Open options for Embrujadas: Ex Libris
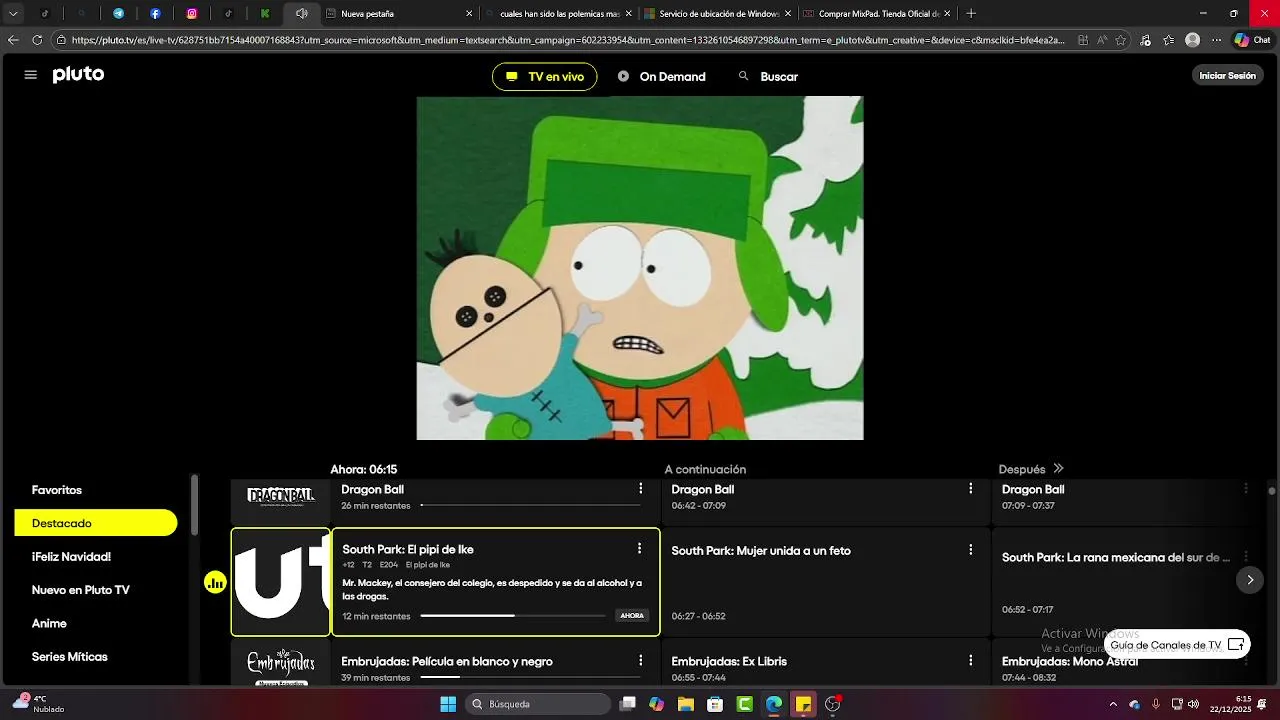Screen dimensions: 1280x720 pyautogui.click(x=970, y=661)
